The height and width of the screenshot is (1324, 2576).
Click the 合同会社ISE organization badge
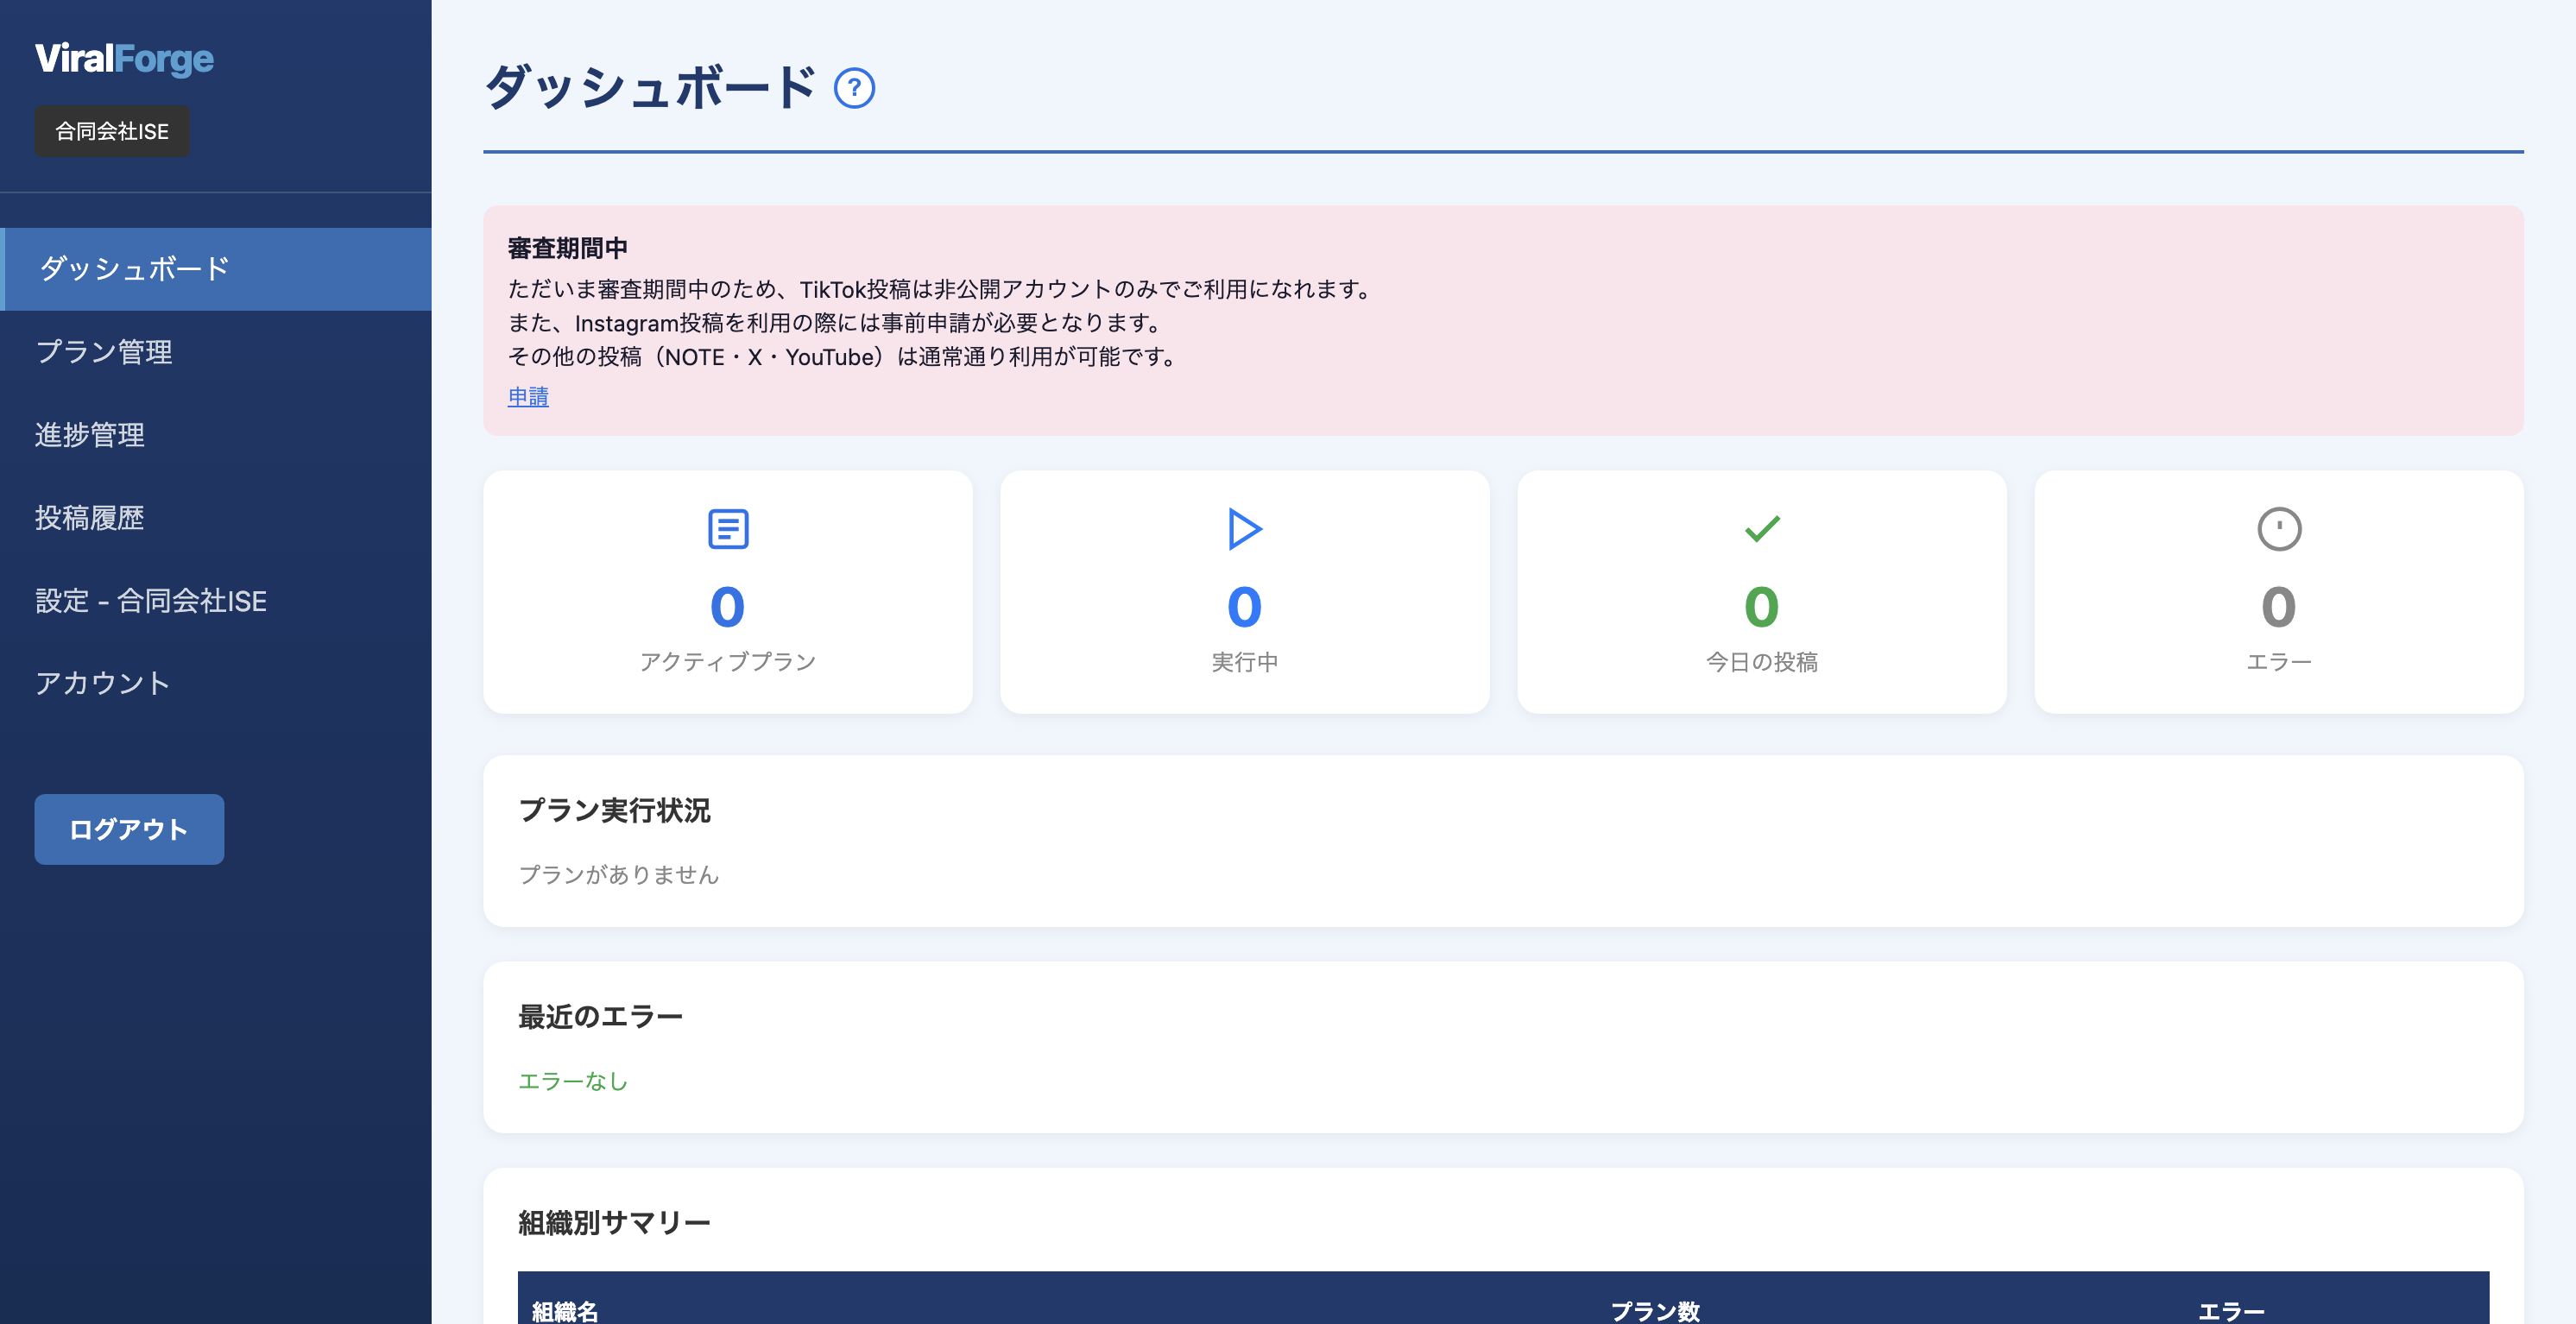click(111, 130)
